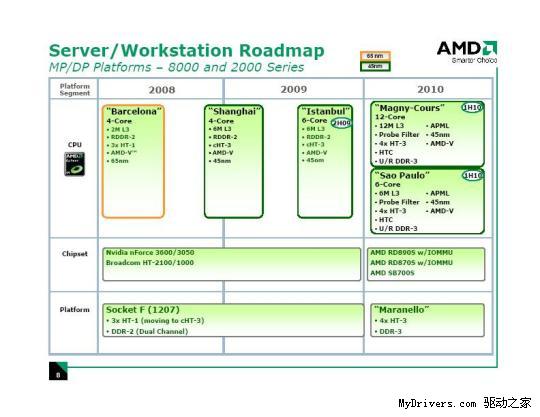Click 3x HT-1 (moving to cHT-3) bullet
The image size is (540, 417).
point(155,321)
